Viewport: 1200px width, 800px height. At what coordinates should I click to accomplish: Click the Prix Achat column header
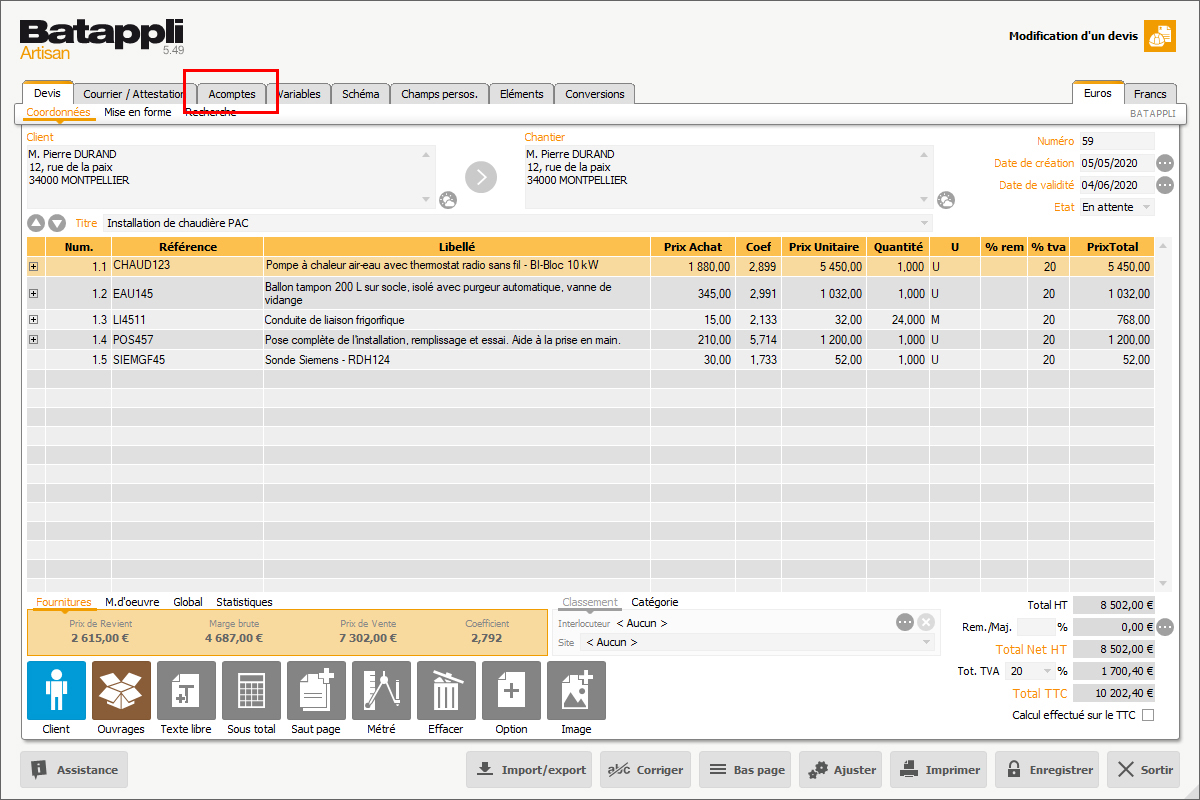point(692,247)
